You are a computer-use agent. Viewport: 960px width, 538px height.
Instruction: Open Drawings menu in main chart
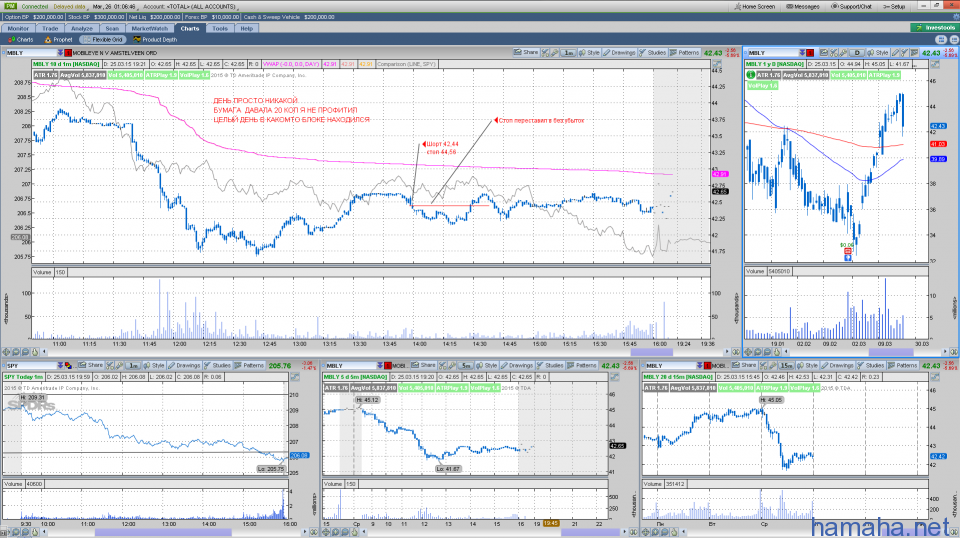pos(618,53)
